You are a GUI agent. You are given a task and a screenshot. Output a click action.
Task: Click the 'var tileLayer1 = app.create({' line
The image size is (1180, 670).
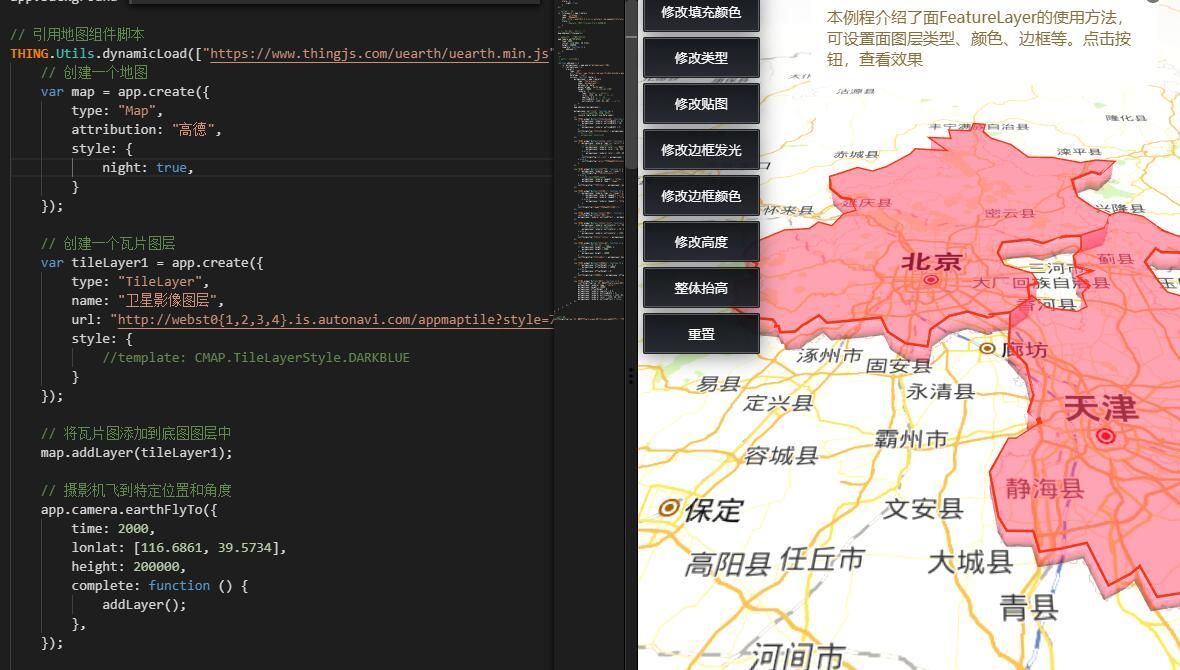pyautogui.click(x=152, y=263)
